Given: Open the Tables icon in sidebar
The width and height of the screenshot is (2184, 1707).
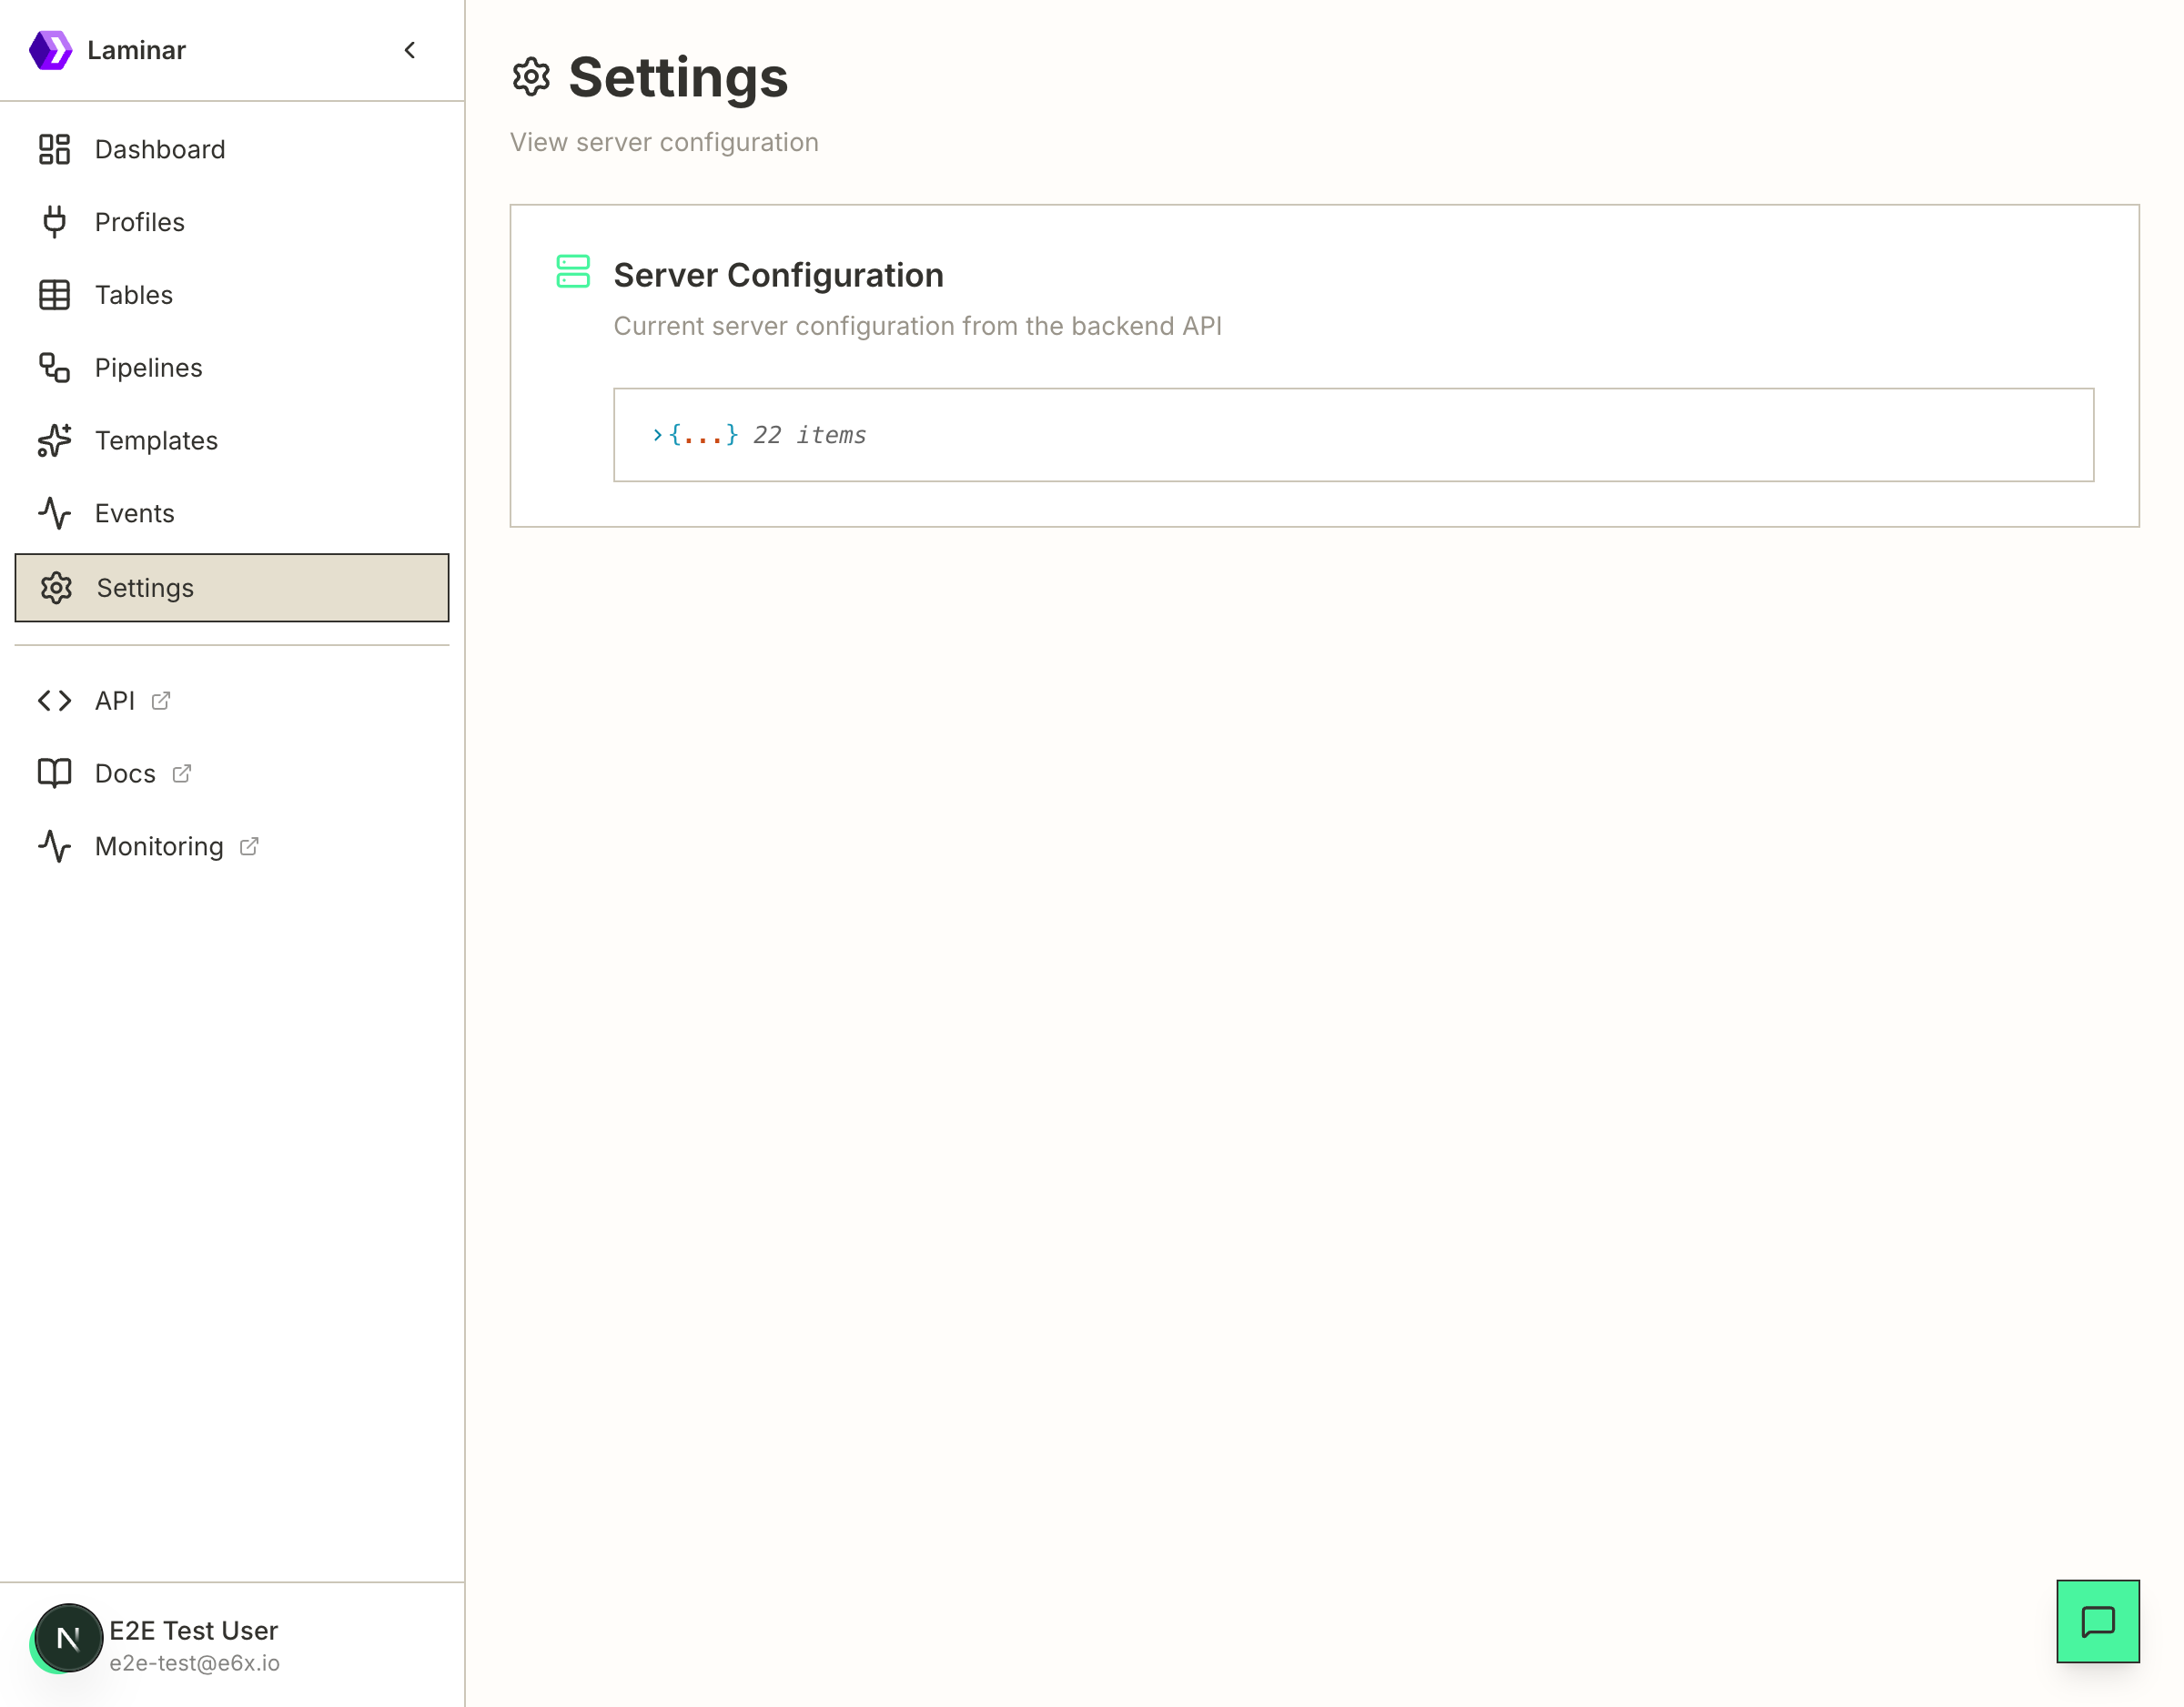Looking at the screenshot, I should click(x=54, y=295).
